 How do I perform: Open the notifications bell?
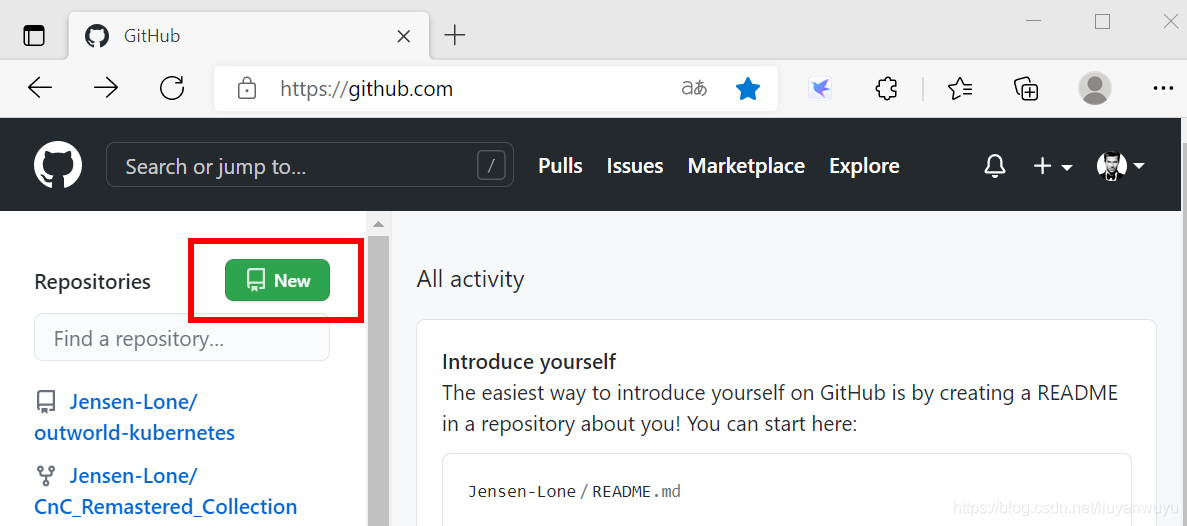coord(995,166)
